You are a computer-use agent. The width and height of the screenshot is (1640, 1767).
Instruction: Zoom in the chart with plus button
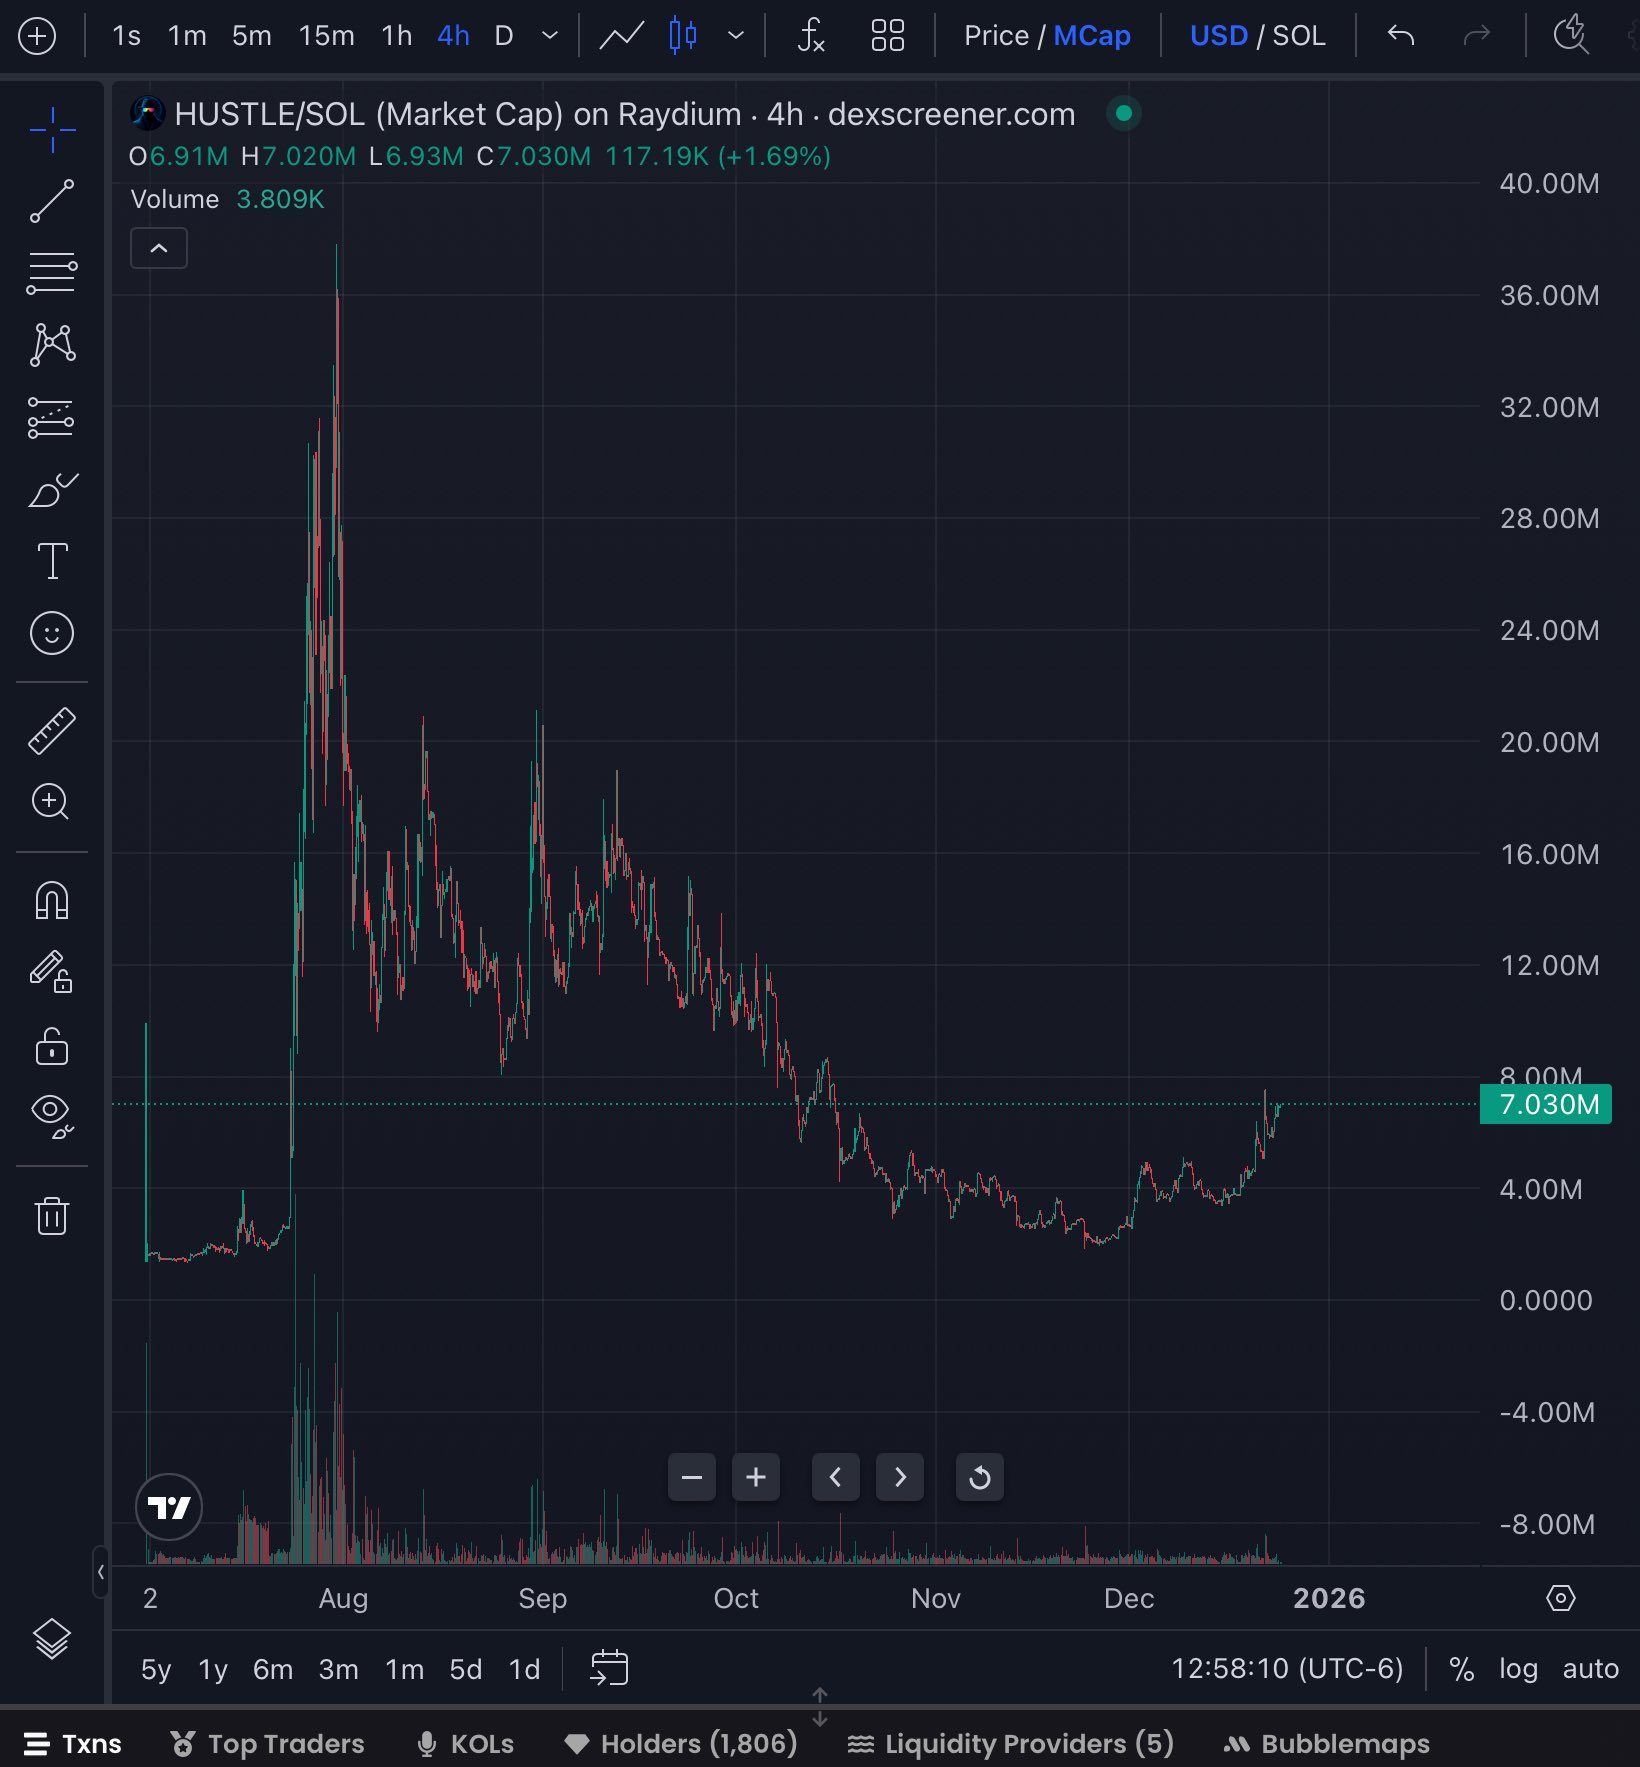[756, 1477]
